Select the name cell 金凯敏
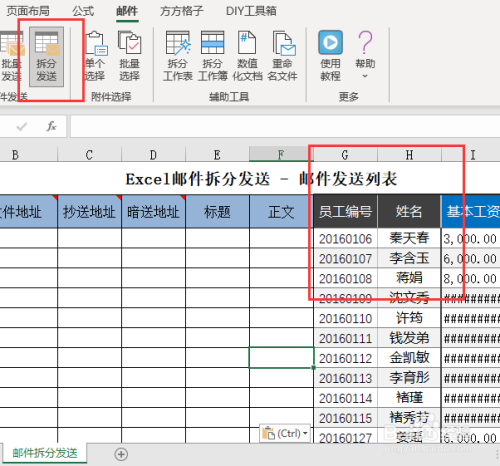500x466 pixels. [x=409, y=358]
